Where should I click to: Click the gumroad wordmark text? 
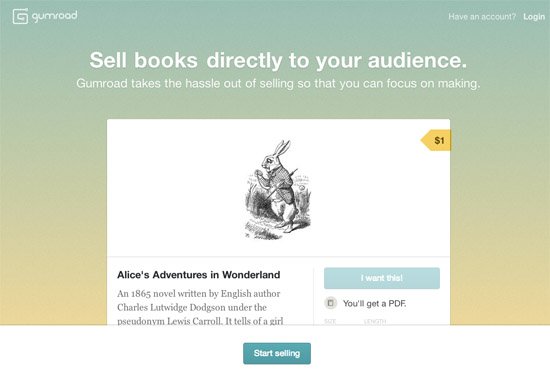pos(55,16)
